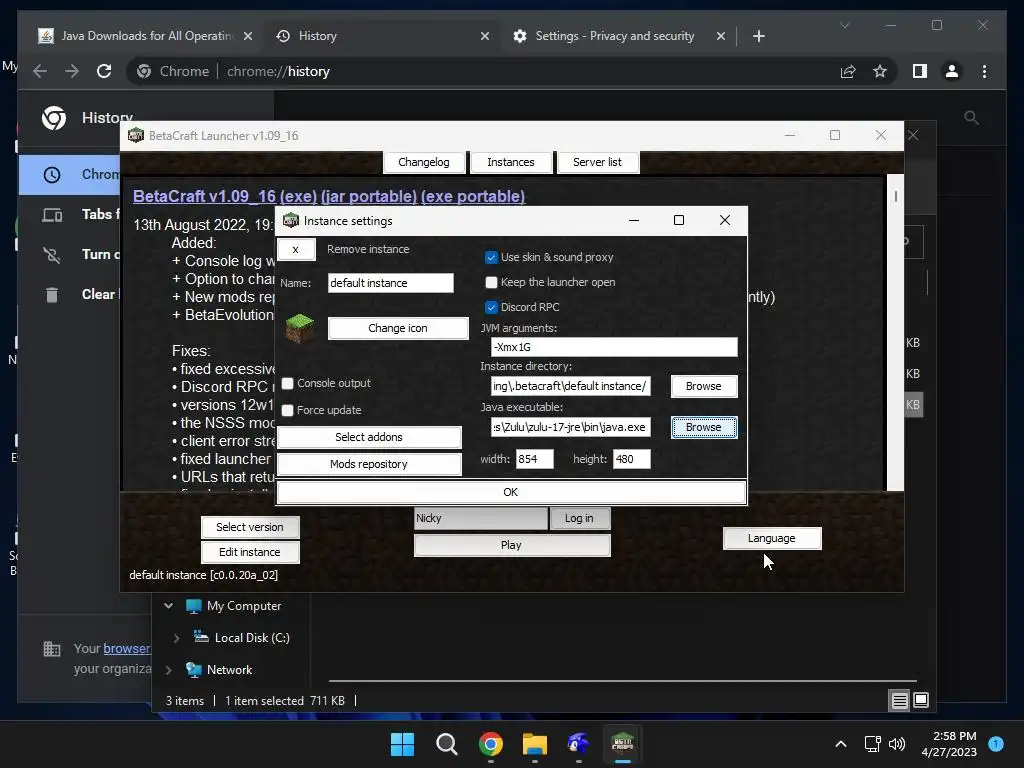
Task: Close the History tab
Action: 485,36
